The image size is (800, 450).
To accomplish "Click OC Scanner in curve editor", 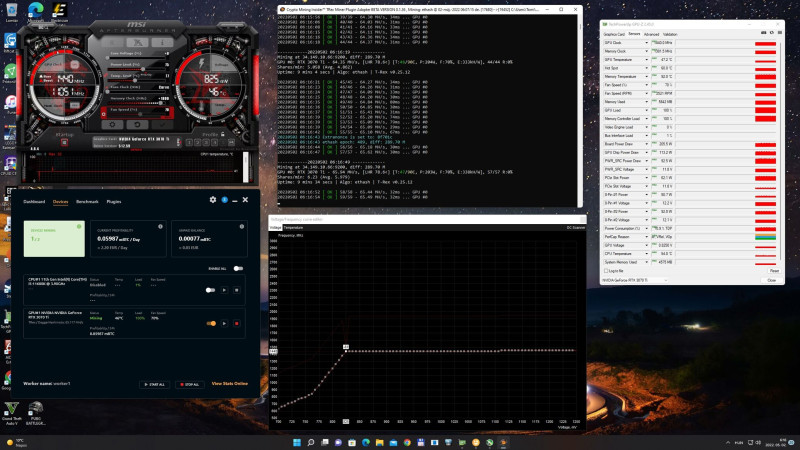I will pyautogui.click(x=576, y=228).
